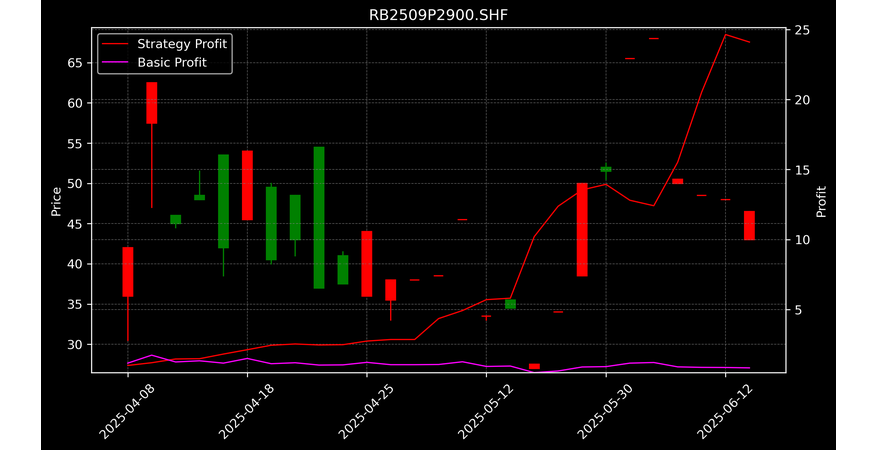Screen dimensions: 878x450
Task: Select the Strategy Profit legend label
Action: click(182, 44)
